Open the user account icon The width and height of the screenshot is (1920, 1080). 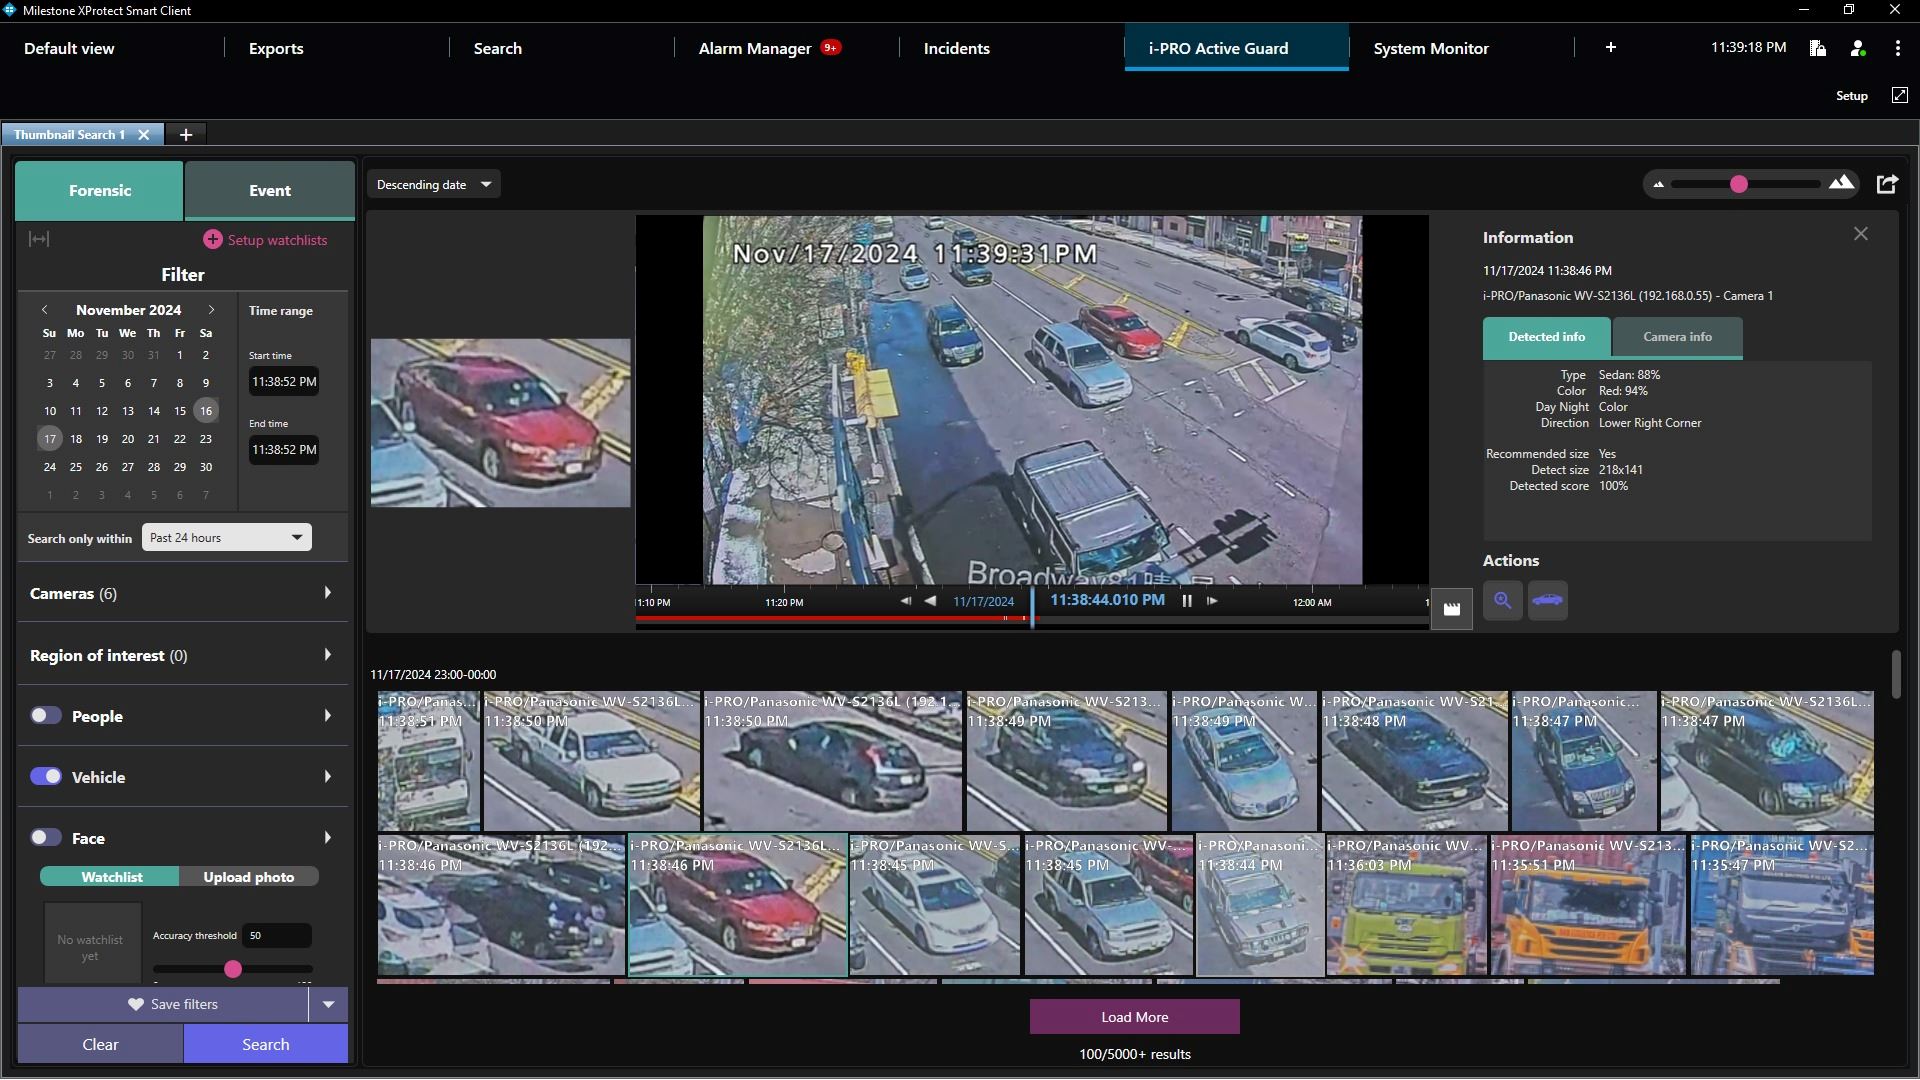pyautogui.click(x=1858, y=48)
